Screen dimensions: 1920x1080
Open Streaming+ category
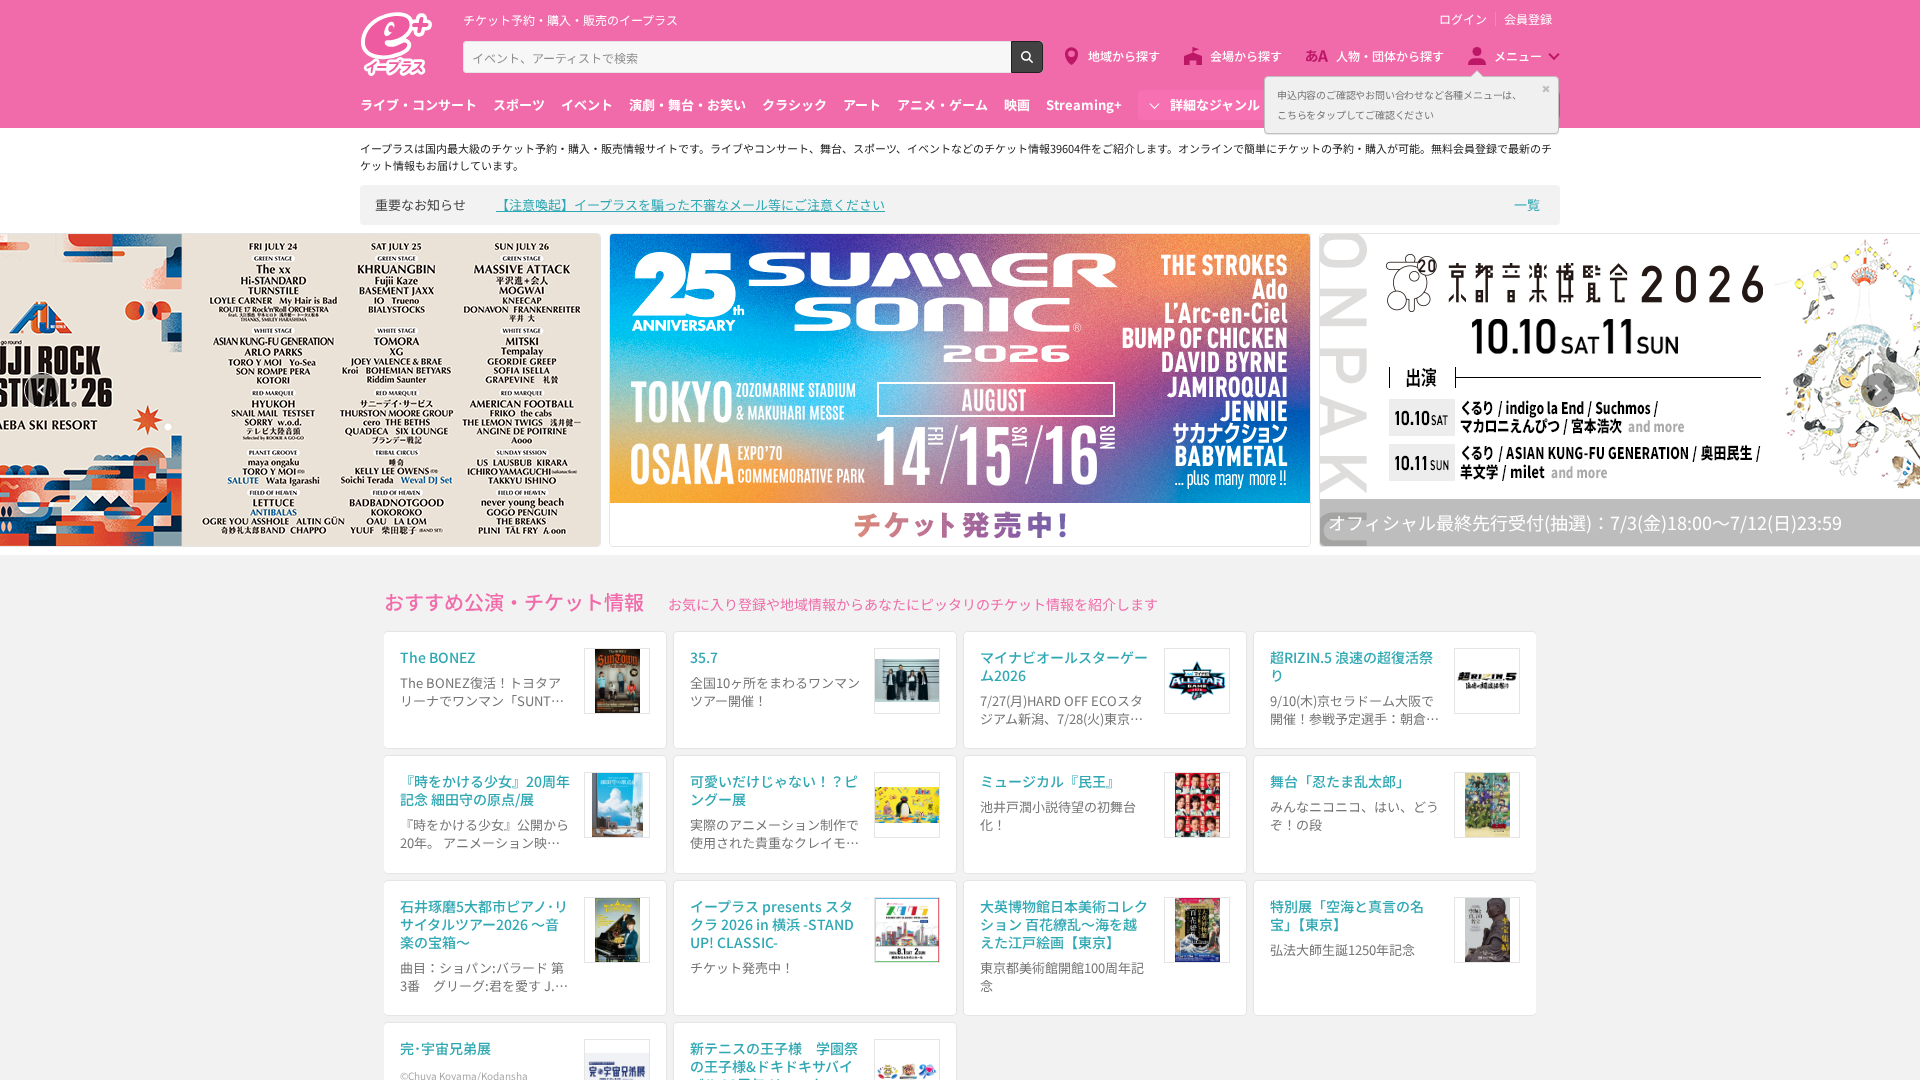[x=1083, y=105]
